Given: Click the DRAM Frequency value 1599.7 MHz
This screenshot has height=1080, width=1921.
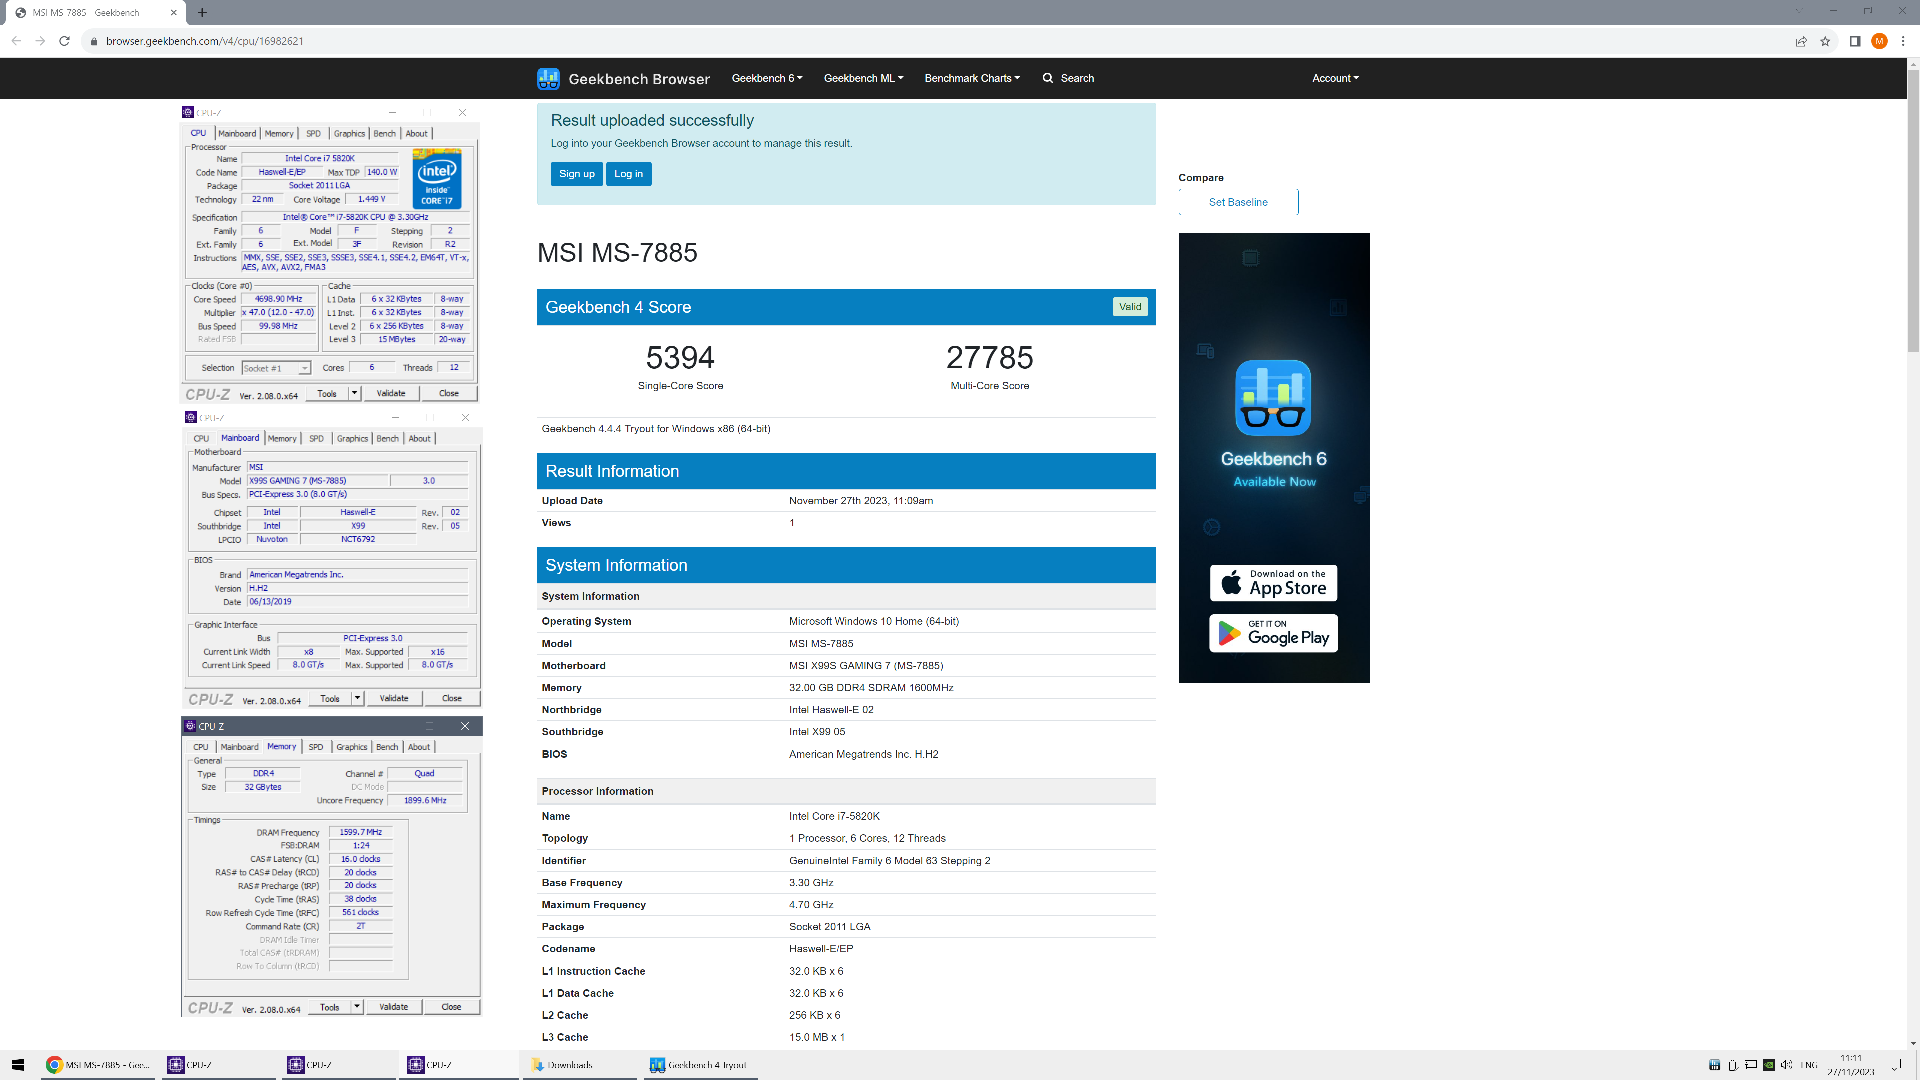Looking at the screenshot, I should click(361, 832).
